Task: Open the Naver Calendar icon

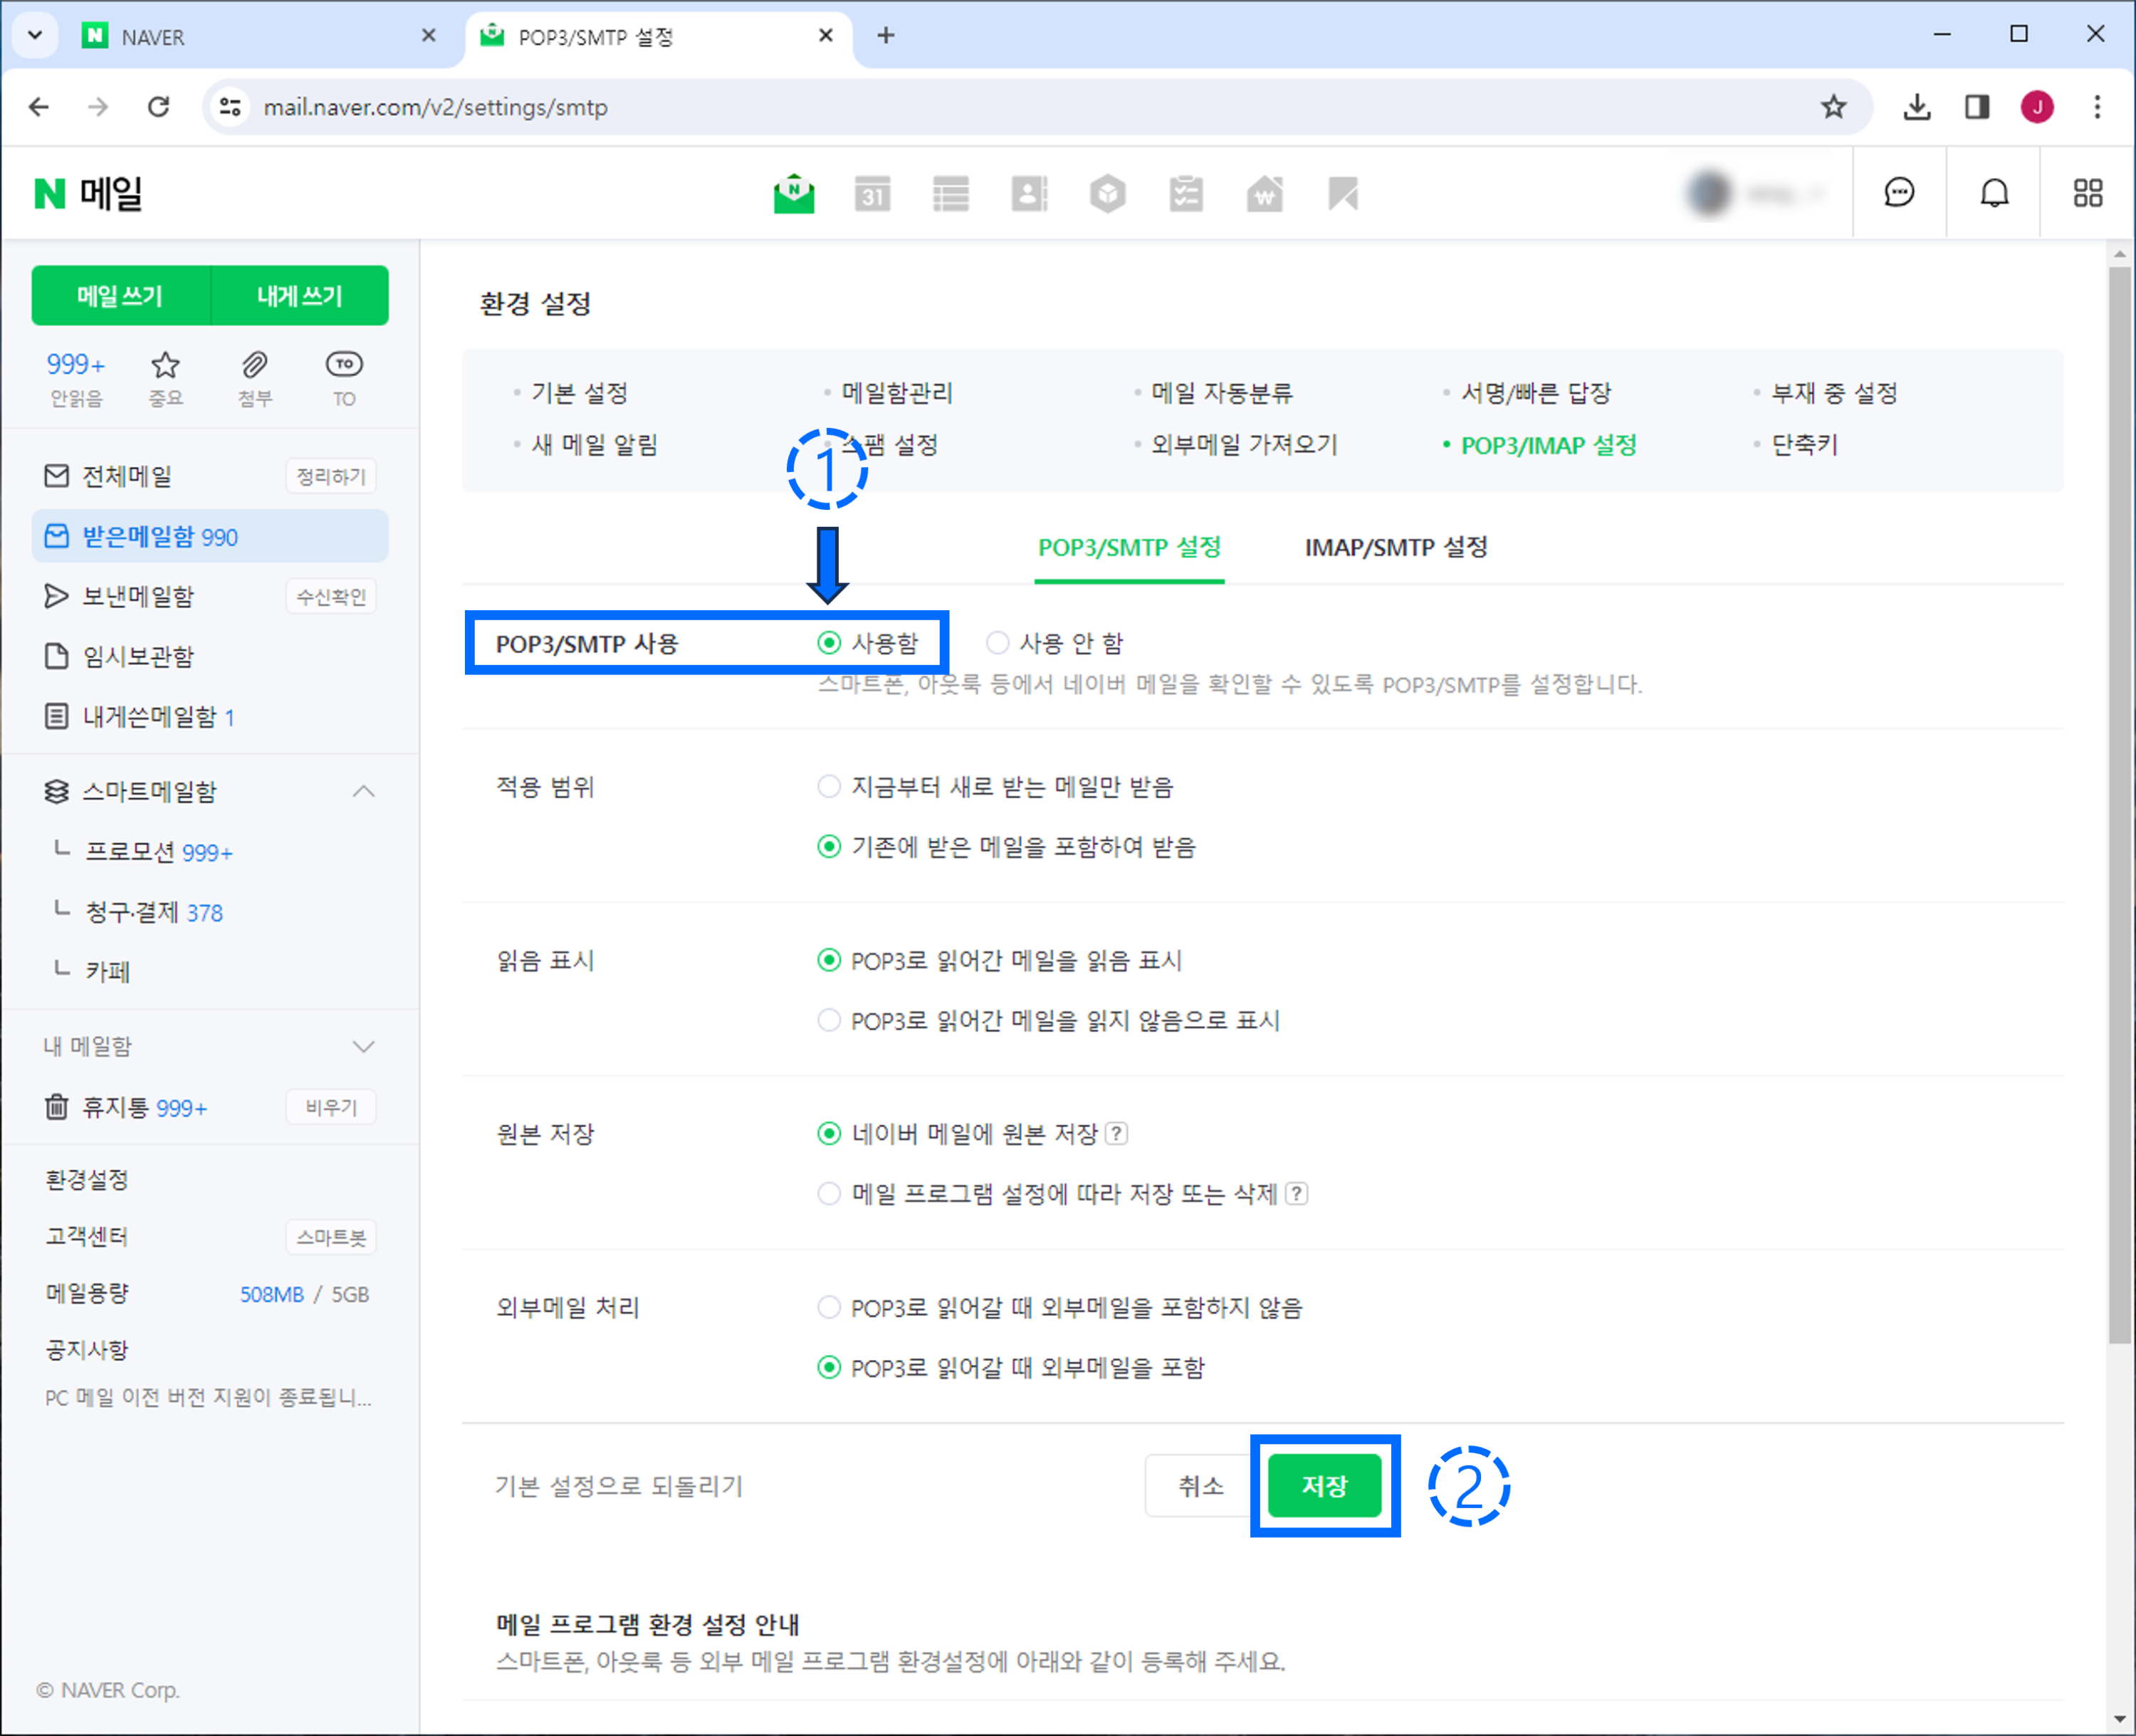Action: (872, 193)
